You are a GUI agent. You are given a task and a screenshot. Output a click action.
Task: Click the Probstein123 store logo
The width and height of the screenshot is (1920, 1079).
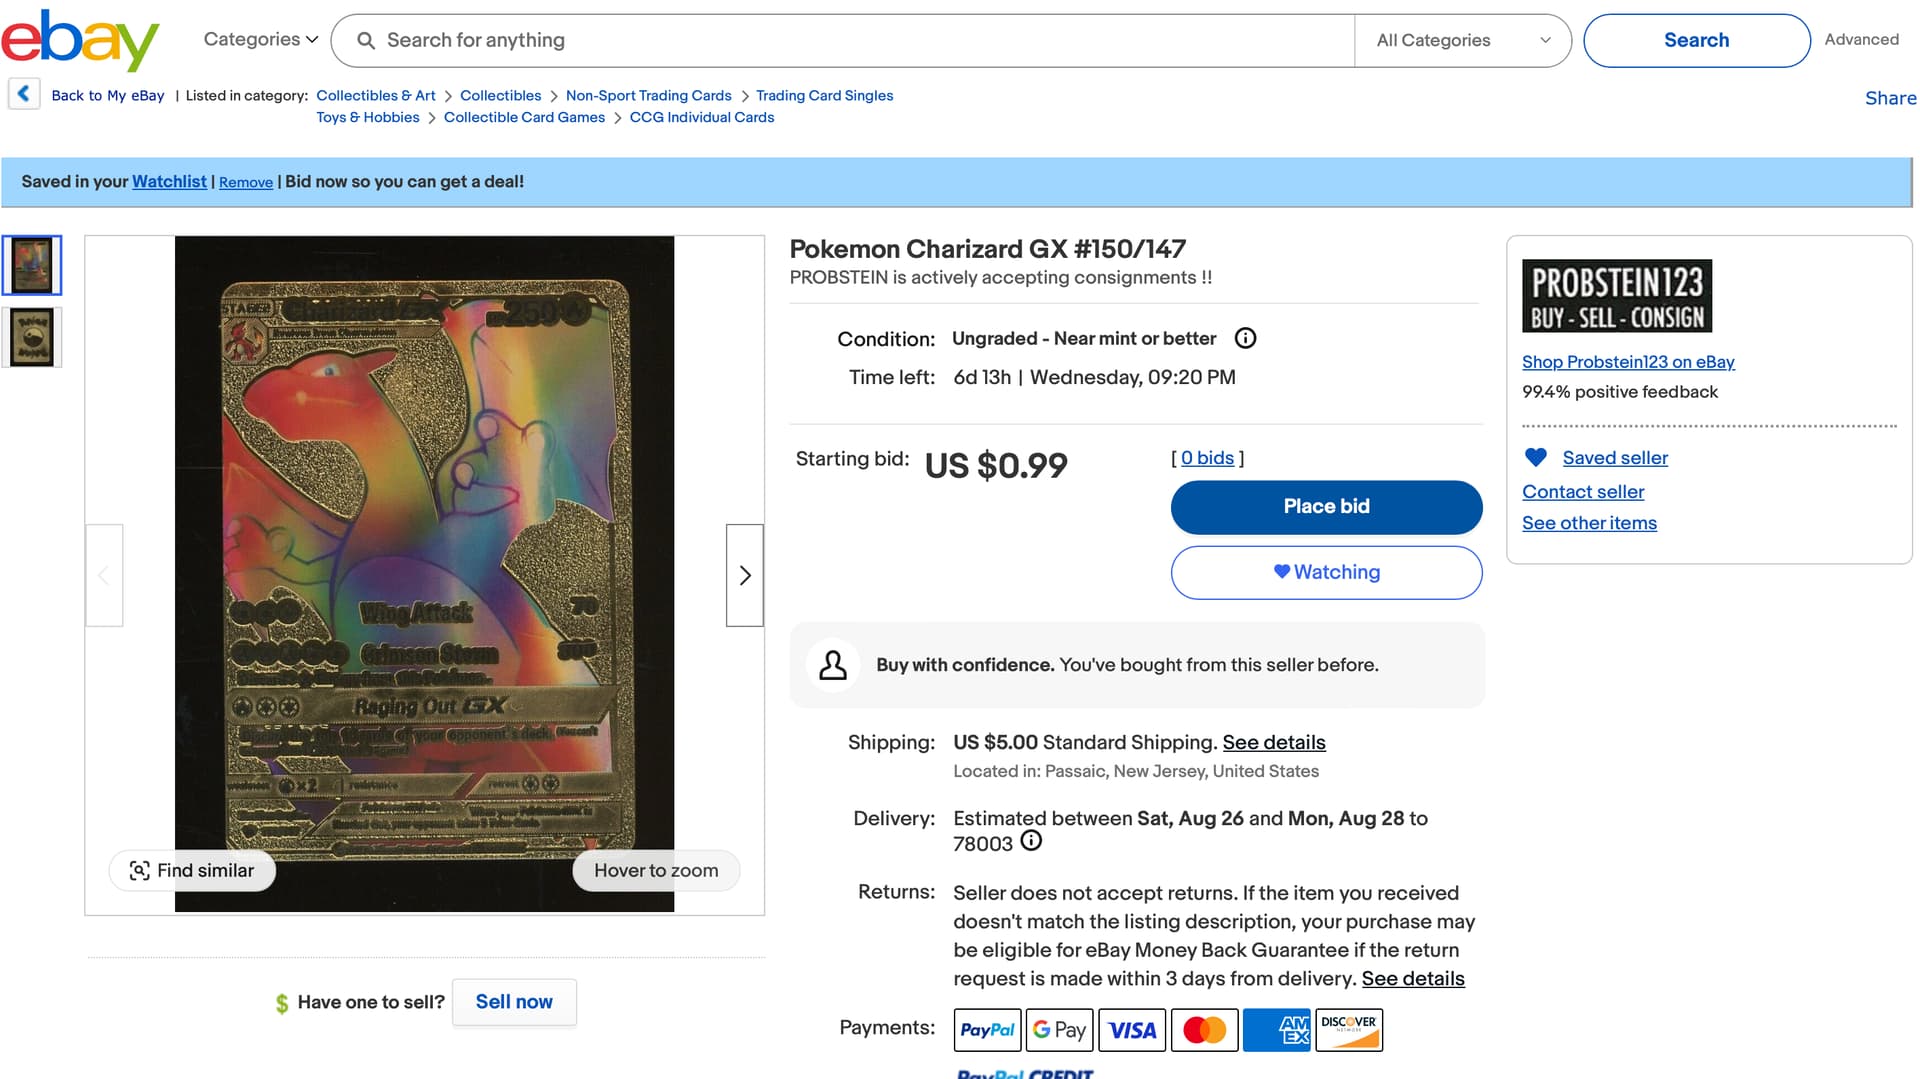[x=1616, y=296]
